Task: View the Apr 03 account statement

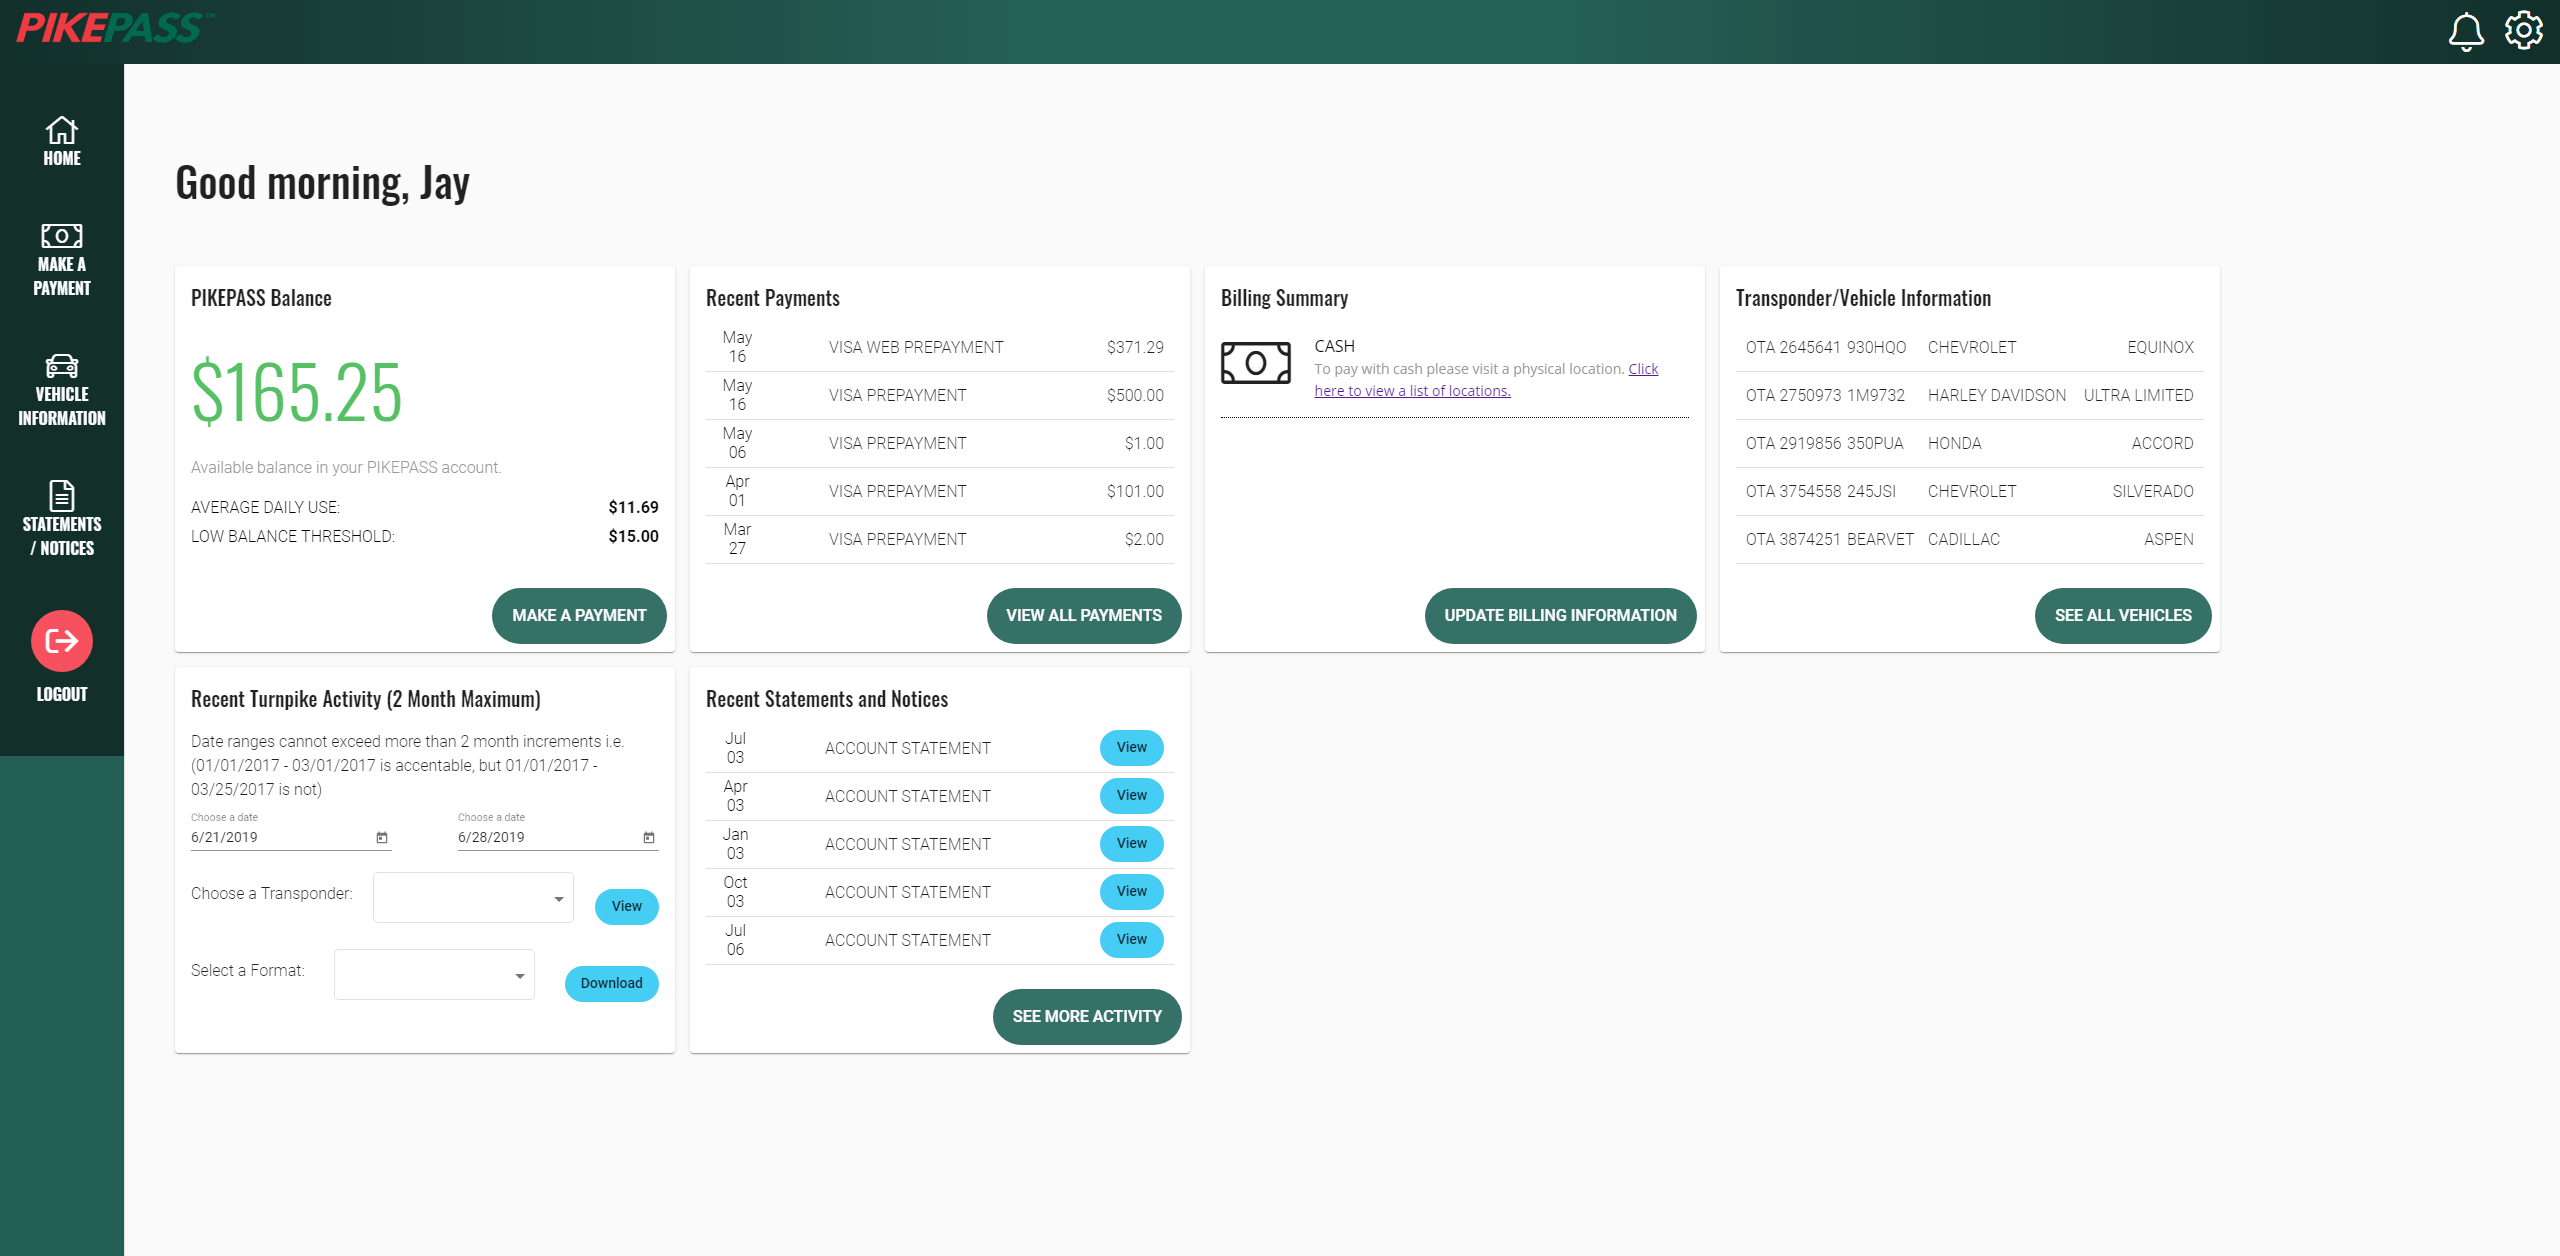Action: [1132, 796]
